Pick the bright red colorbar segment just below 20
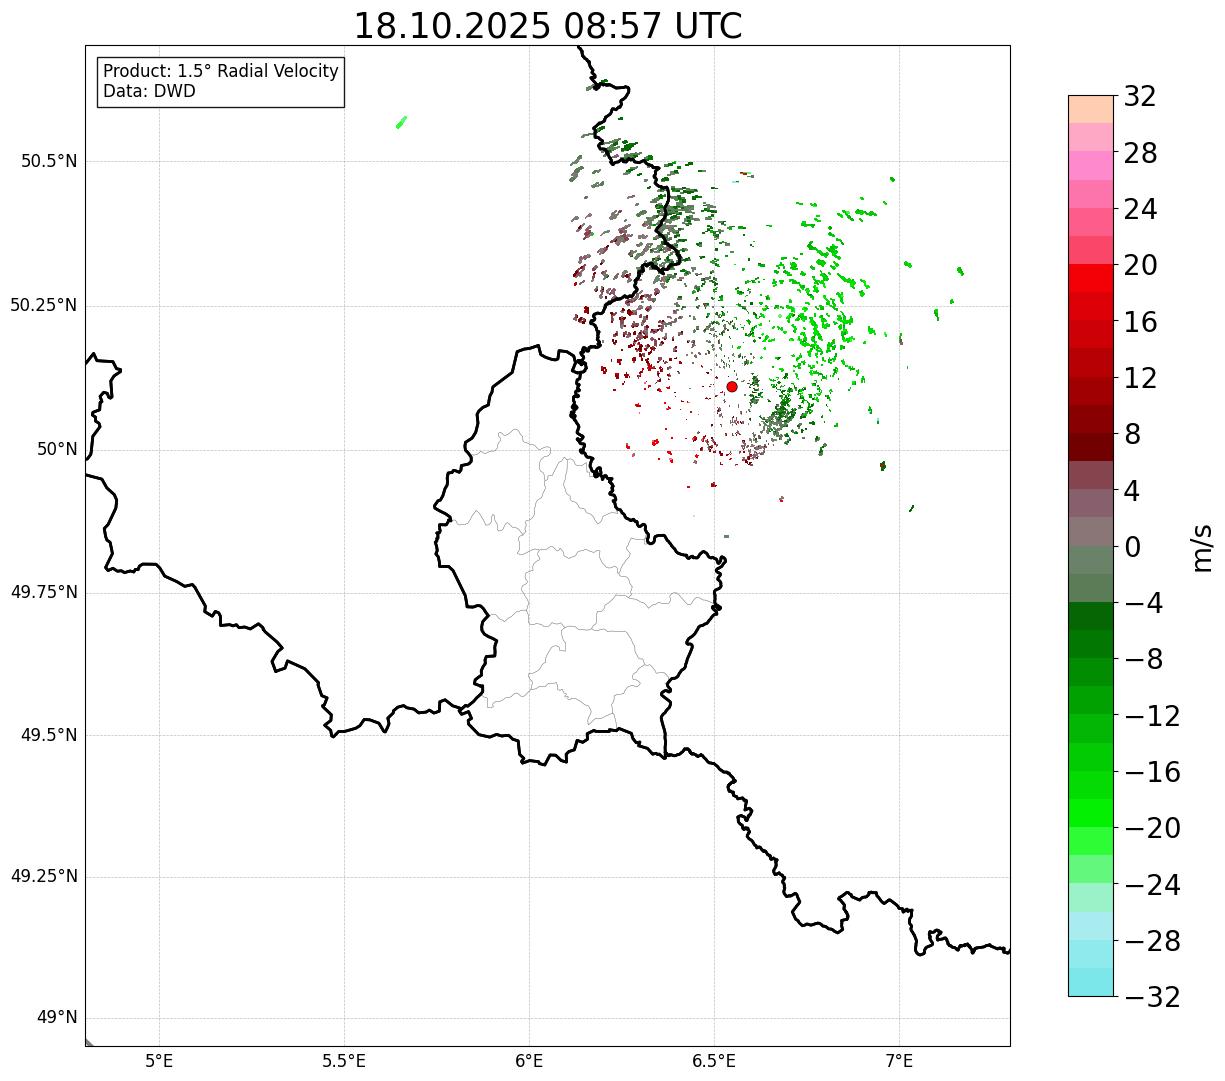This screenshot has width=1225, height=1081. pyautogui.click(x=1091, y=278)
